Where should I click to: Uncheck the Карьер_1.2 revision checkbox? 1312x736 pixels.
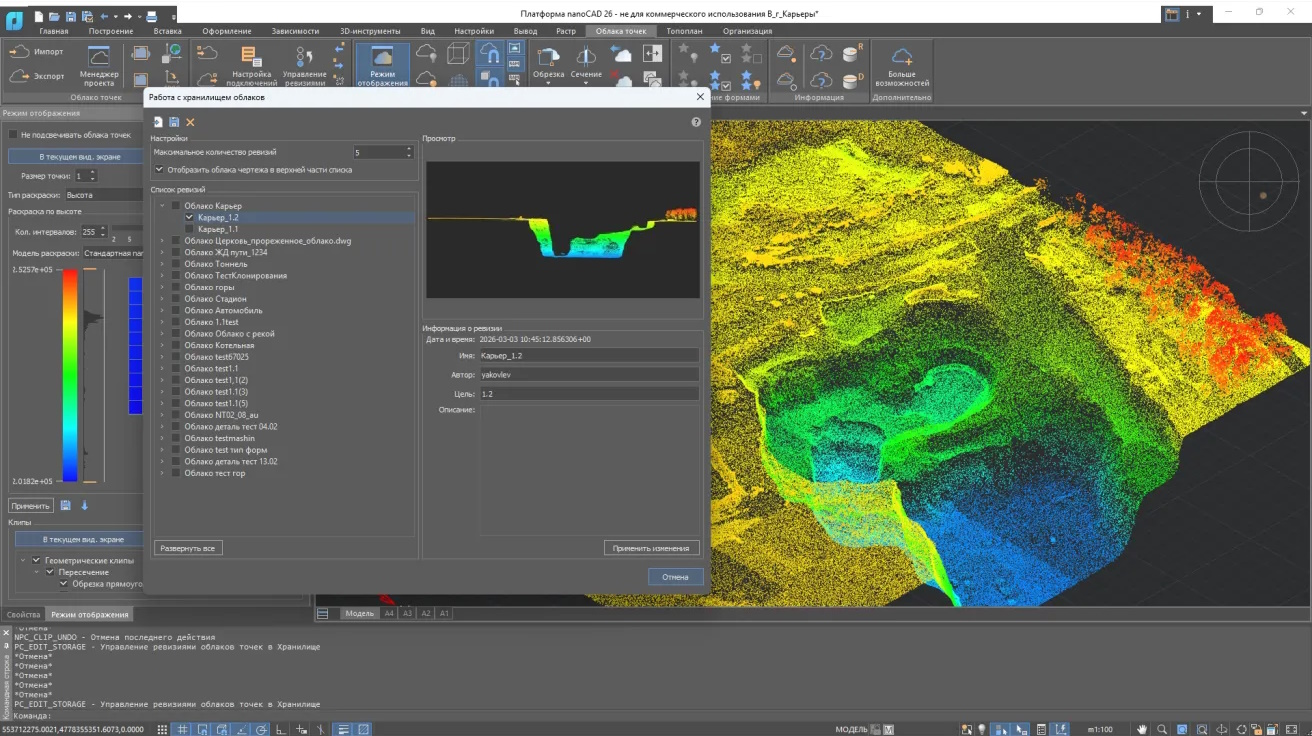[x=190, y=217]
